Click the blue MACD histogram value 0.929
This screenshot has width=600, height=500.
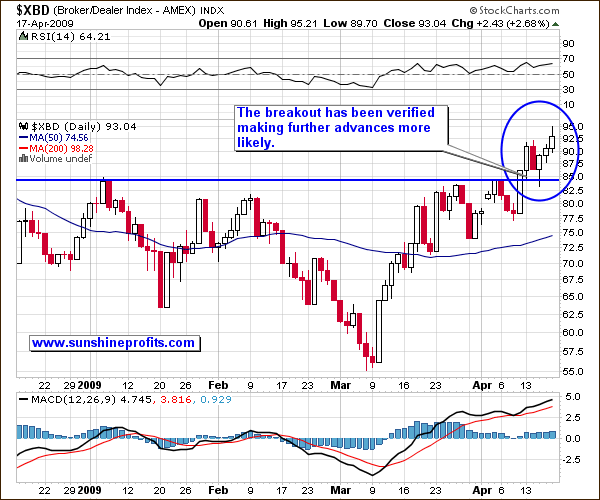pos(216,400)
